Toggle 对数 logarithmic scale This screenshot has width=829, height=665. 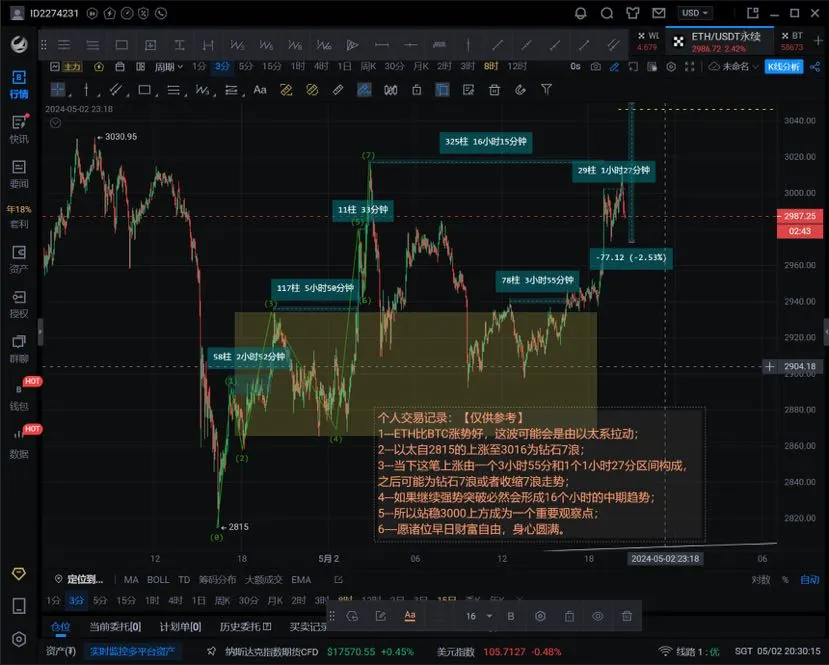760,580
